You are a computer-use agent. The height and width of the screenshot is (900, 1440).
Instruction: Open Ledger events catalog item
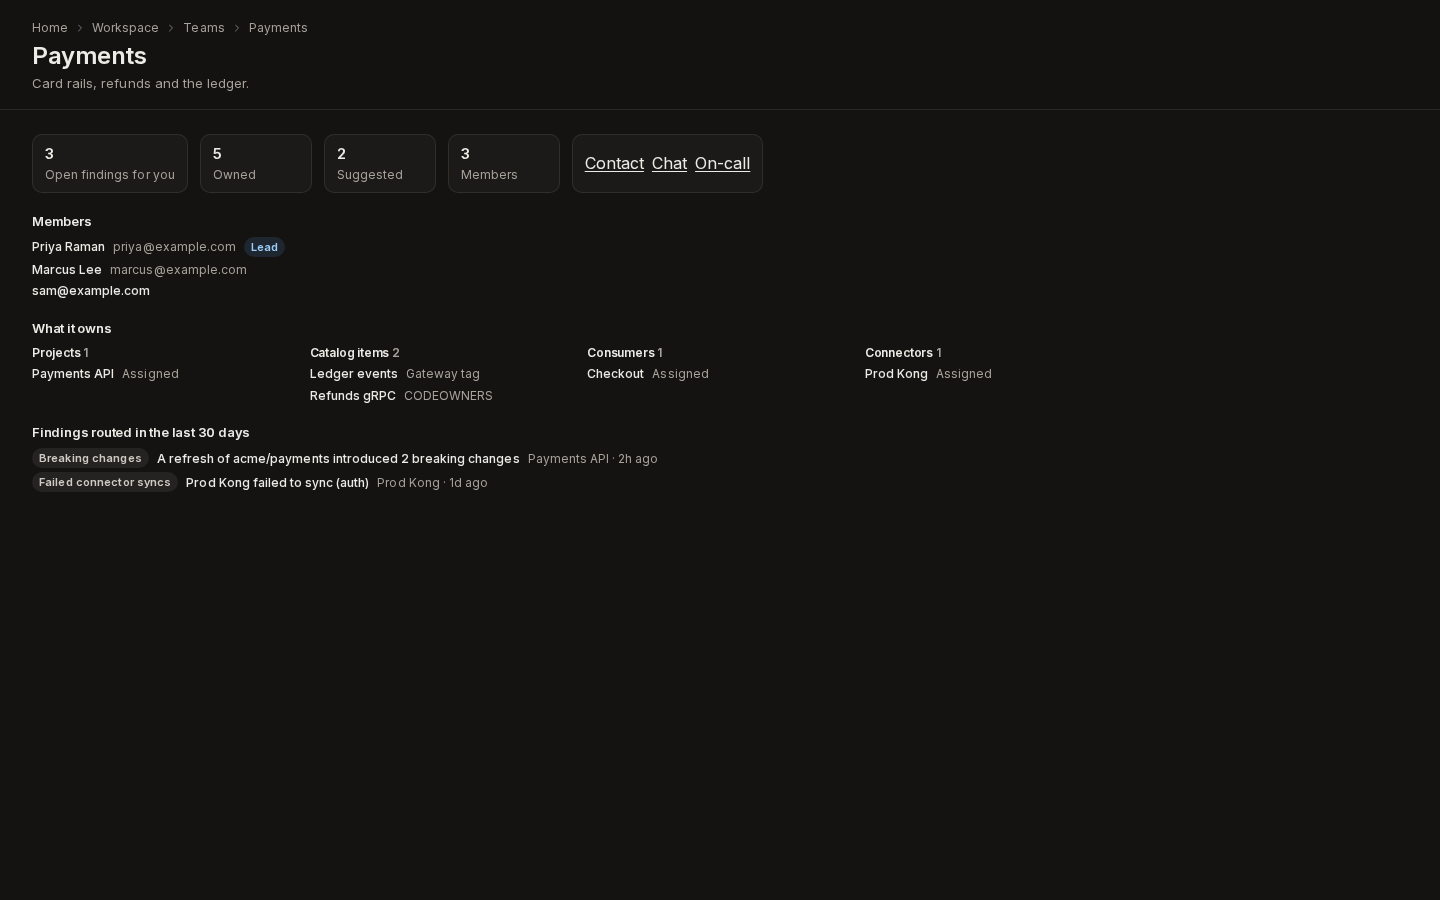coord(354,374)
